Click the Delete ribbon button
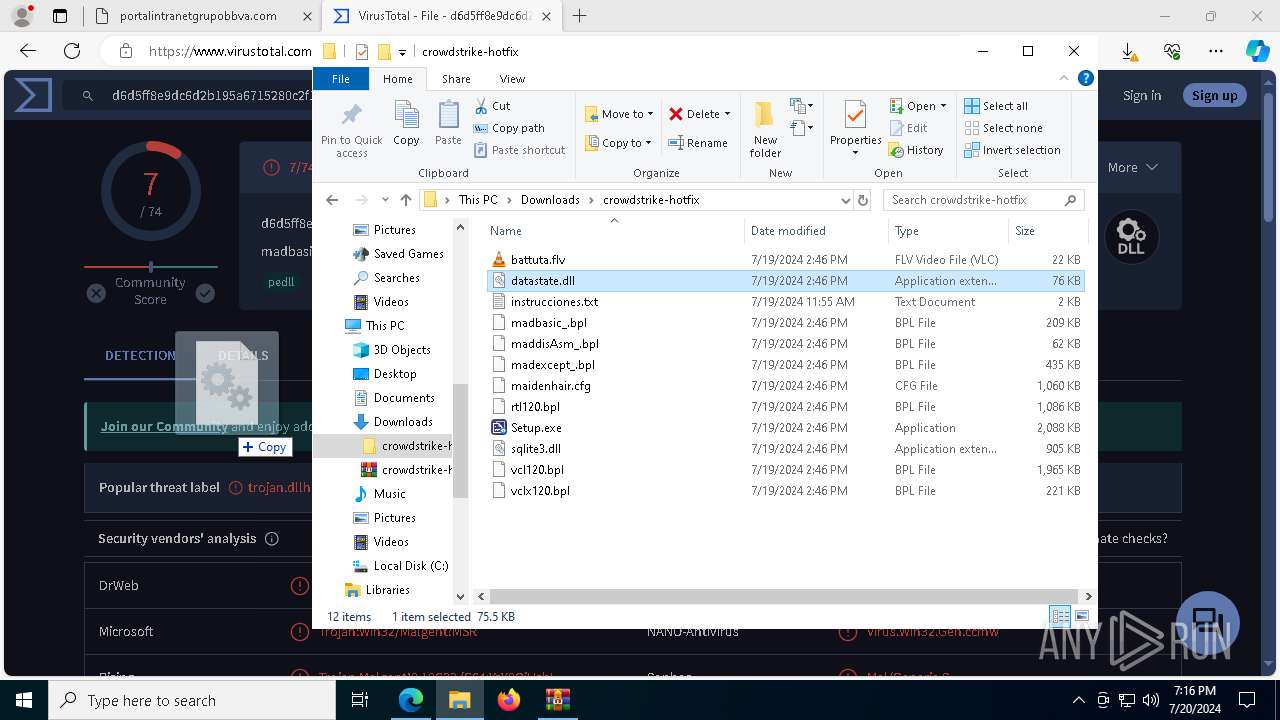The width and height of the screenshot is (1280, 720). pos(699,114)
